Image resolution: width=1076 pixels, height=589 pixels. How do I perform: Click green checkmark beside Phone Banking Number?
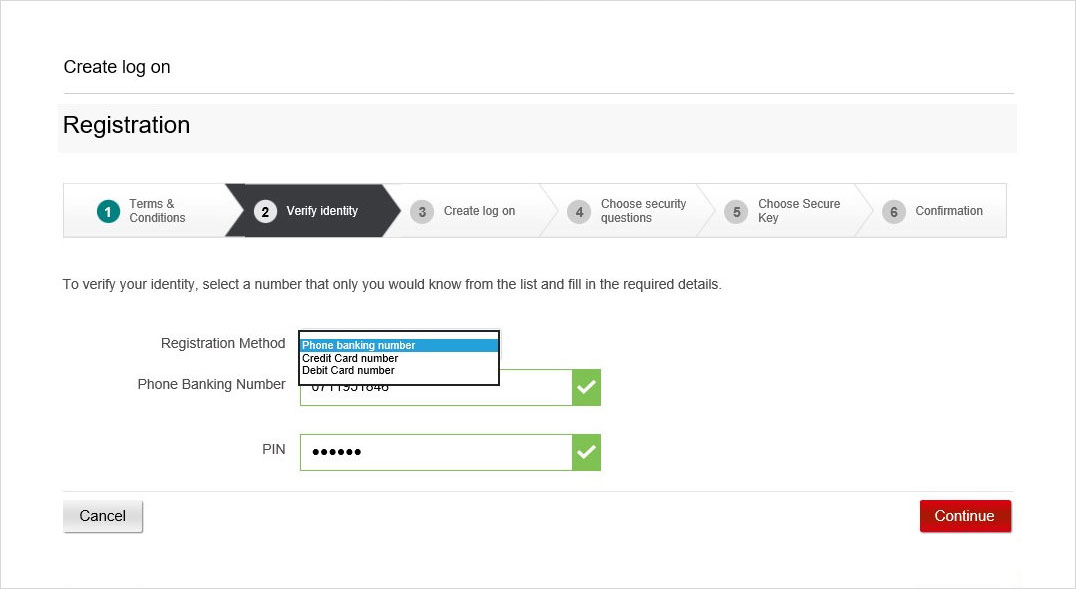pyautogui.click(x=586, y=387)
